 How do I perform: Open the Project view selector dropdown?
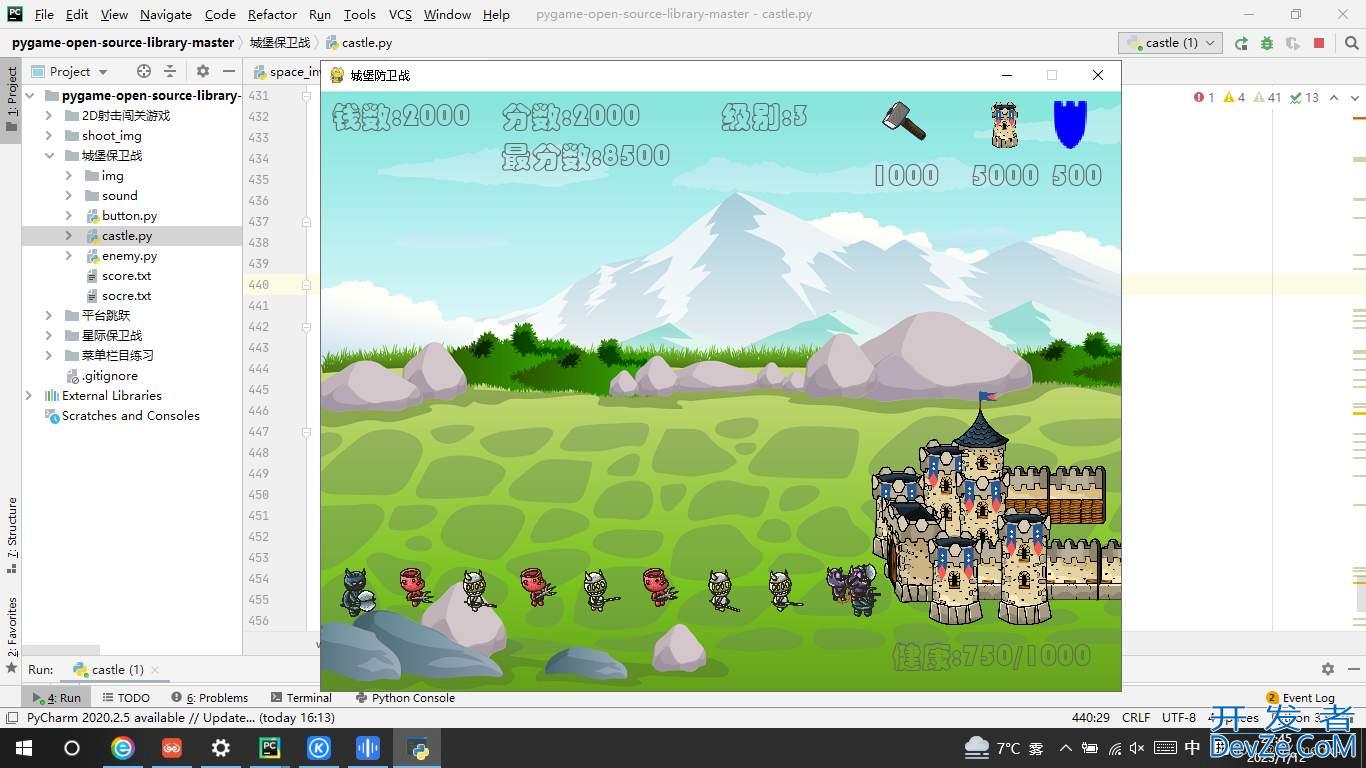[x=70, y=71]
